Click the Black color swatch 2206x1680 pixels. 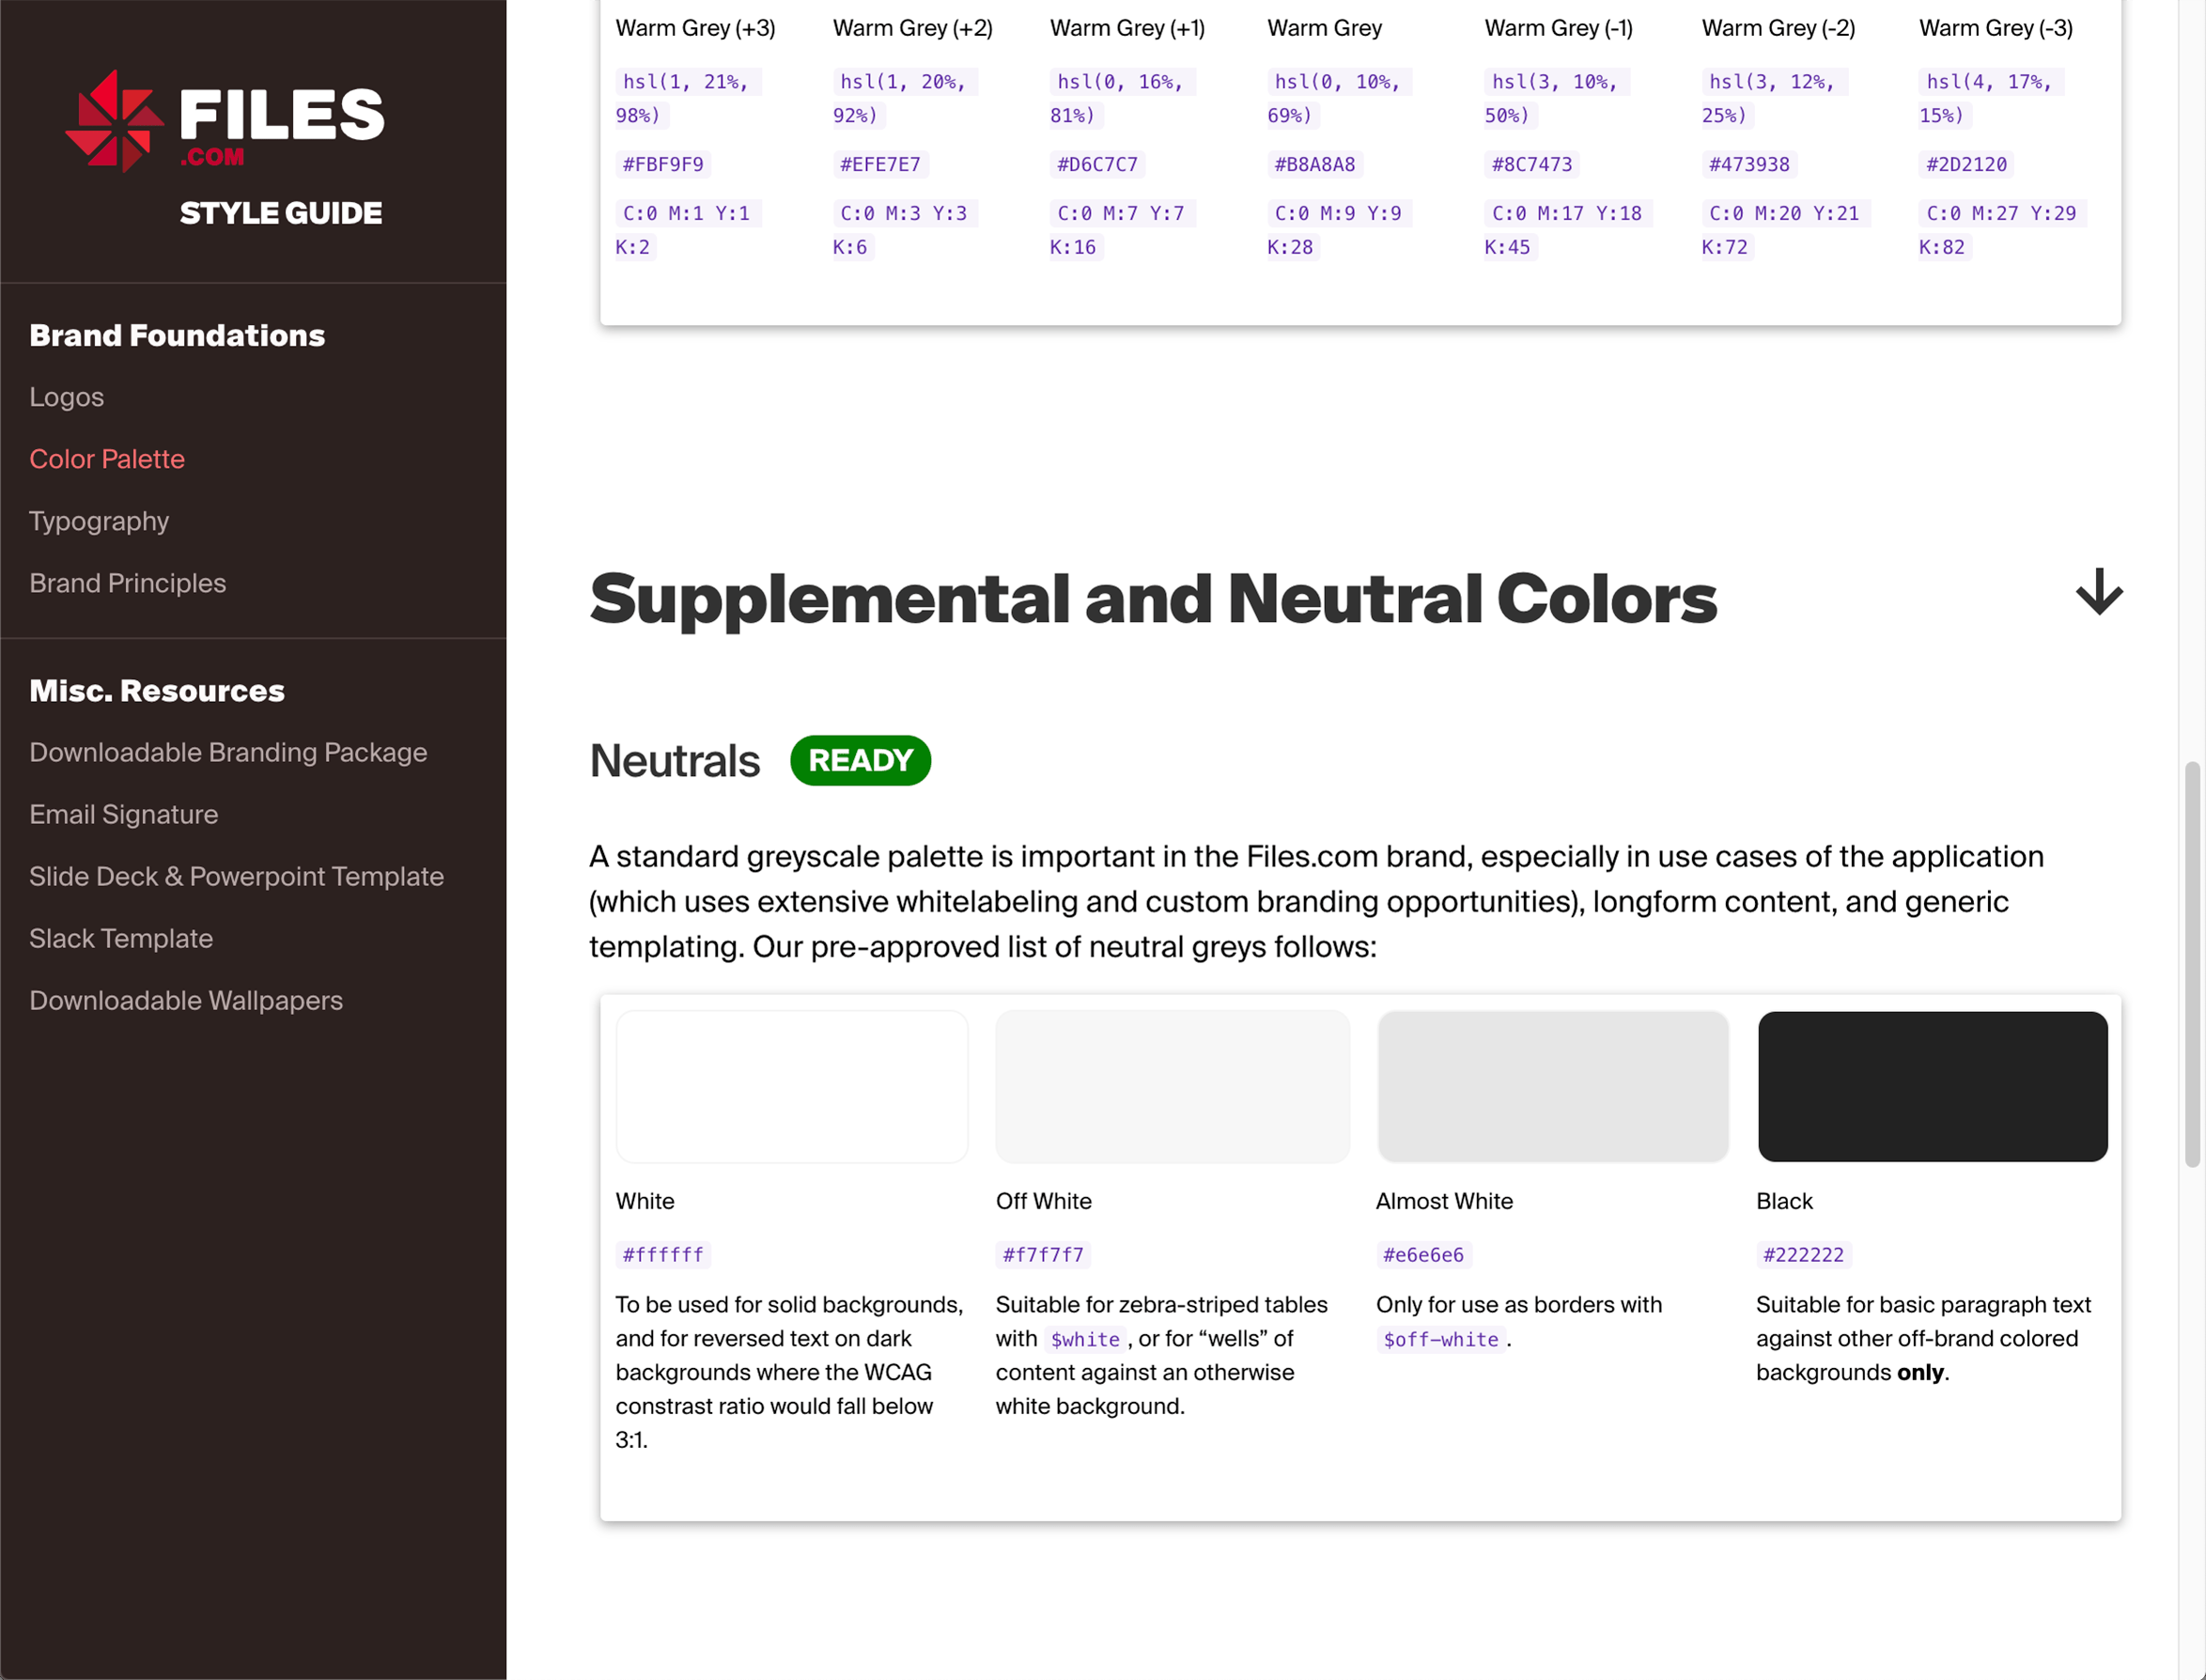tap(1932, 1086)
